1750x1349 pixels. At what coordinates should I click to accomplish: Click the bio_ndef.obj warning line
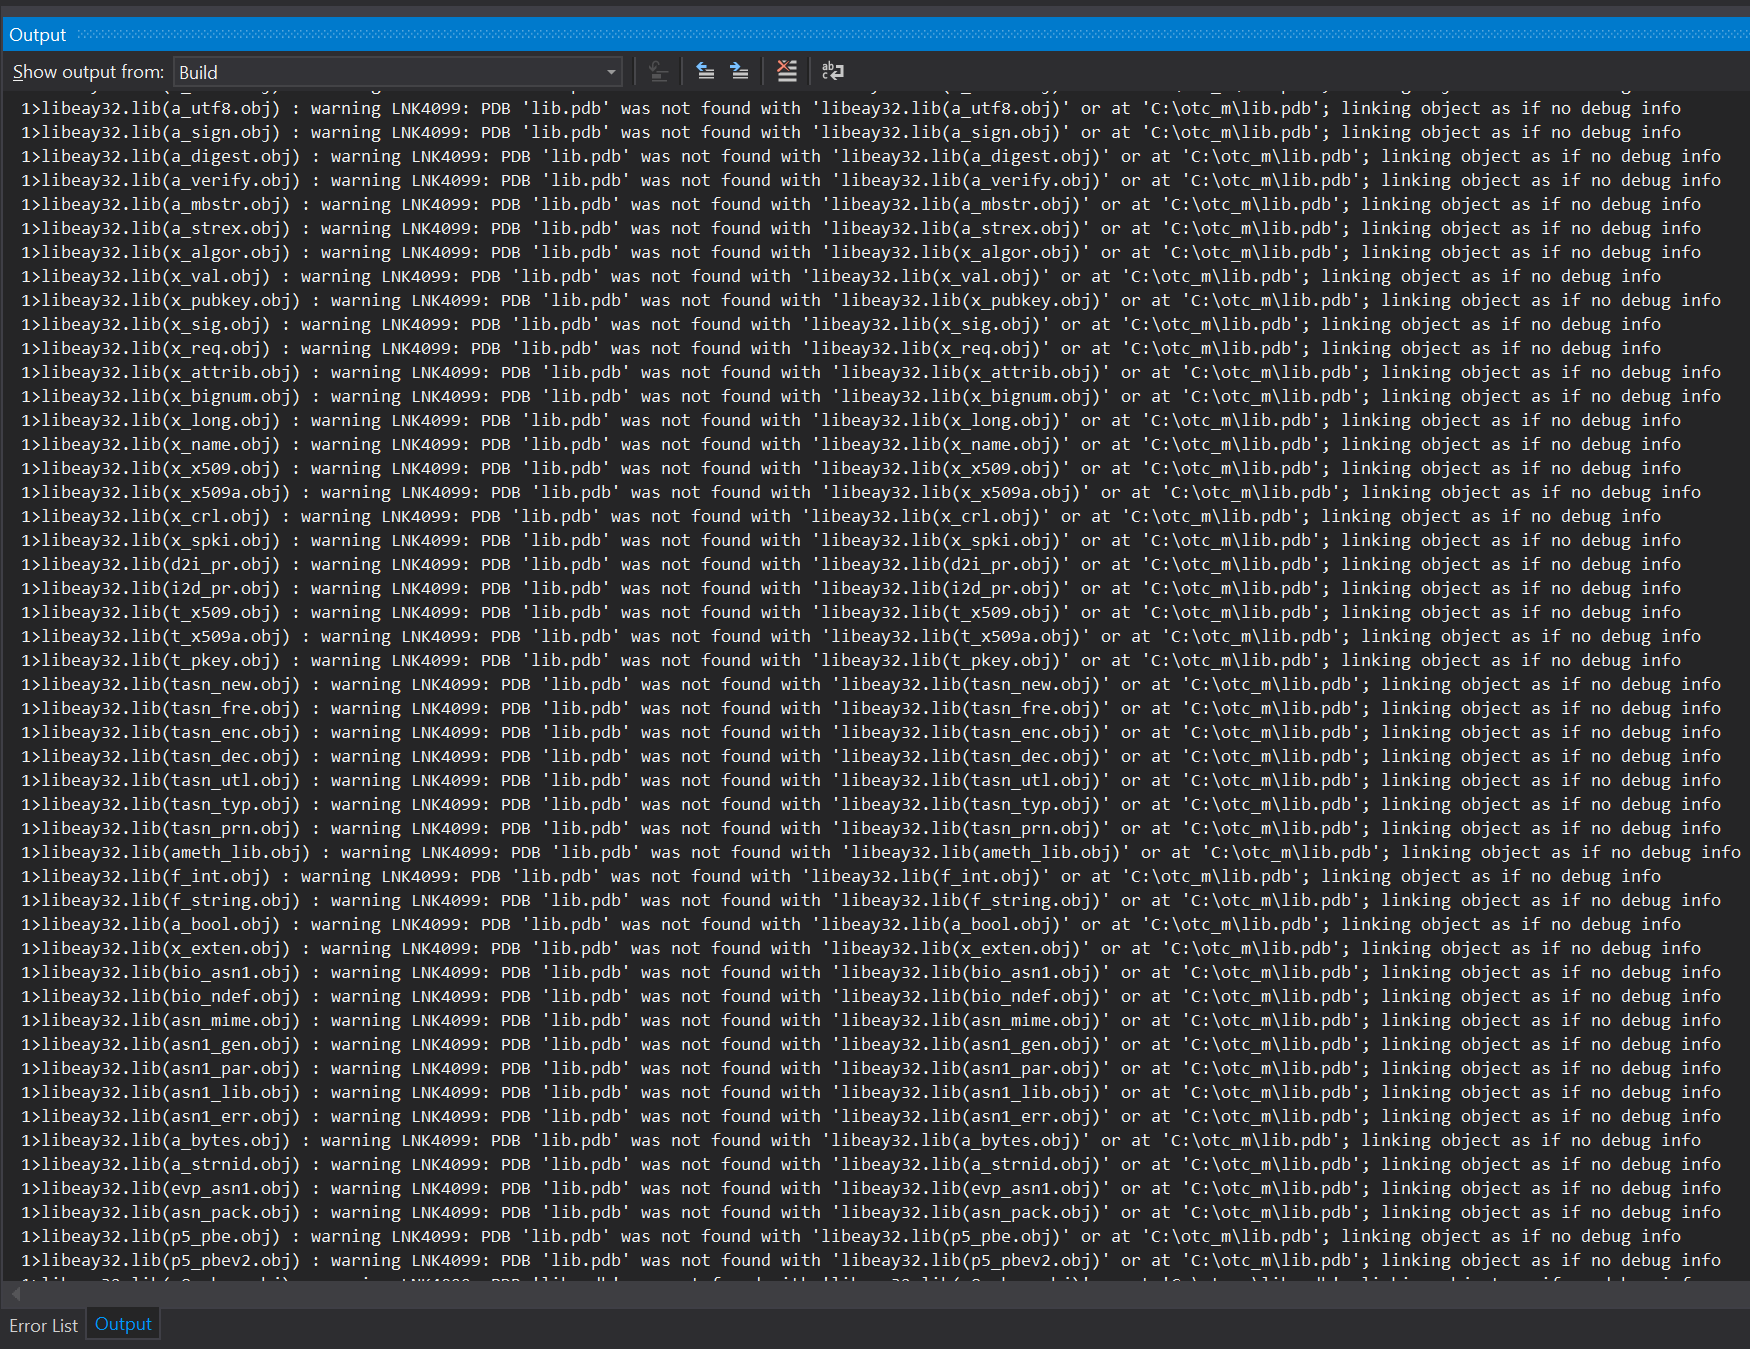[x=871, y=996]
